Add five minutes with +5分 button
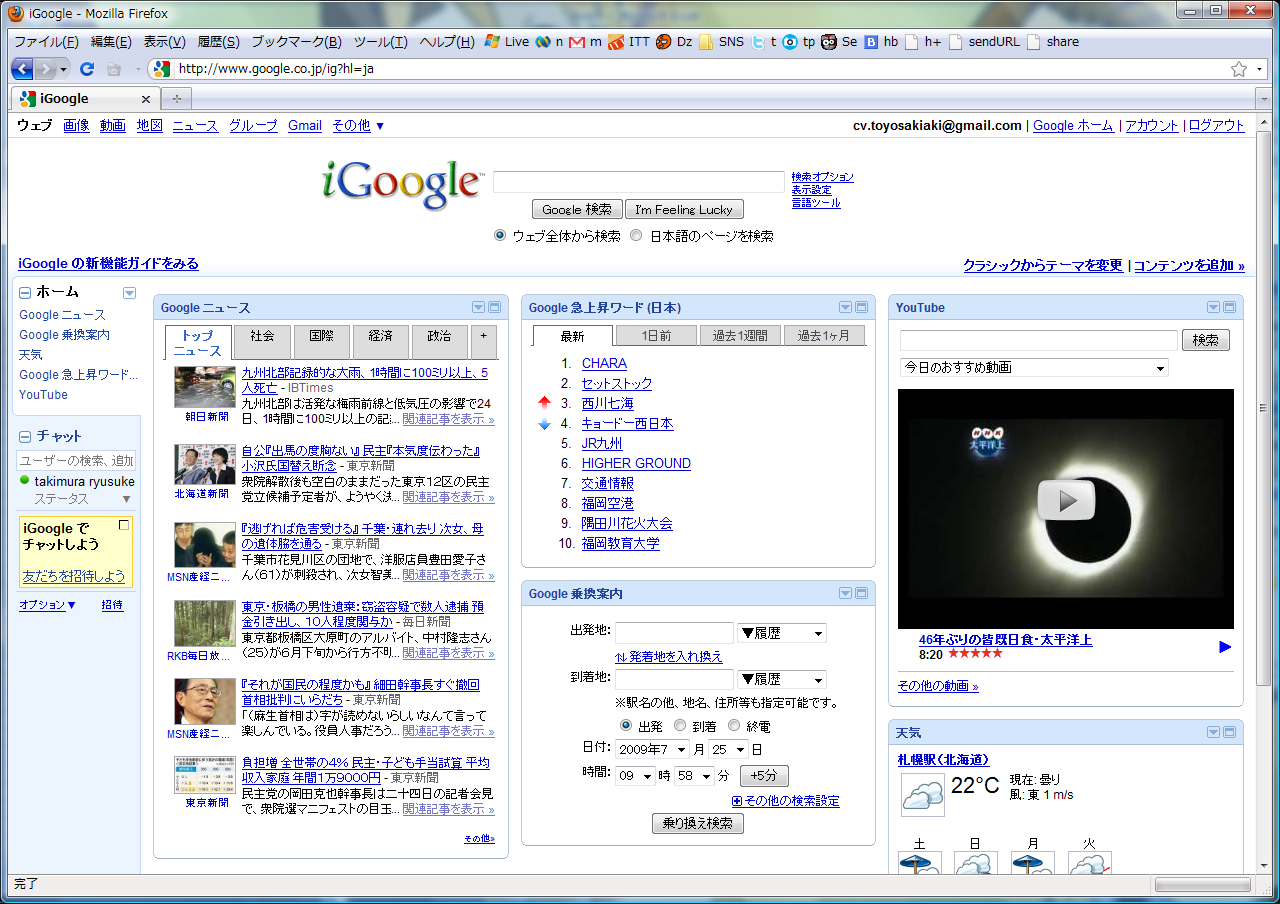The width and height of the screenshot is (1280, 904). click(764, 776)
